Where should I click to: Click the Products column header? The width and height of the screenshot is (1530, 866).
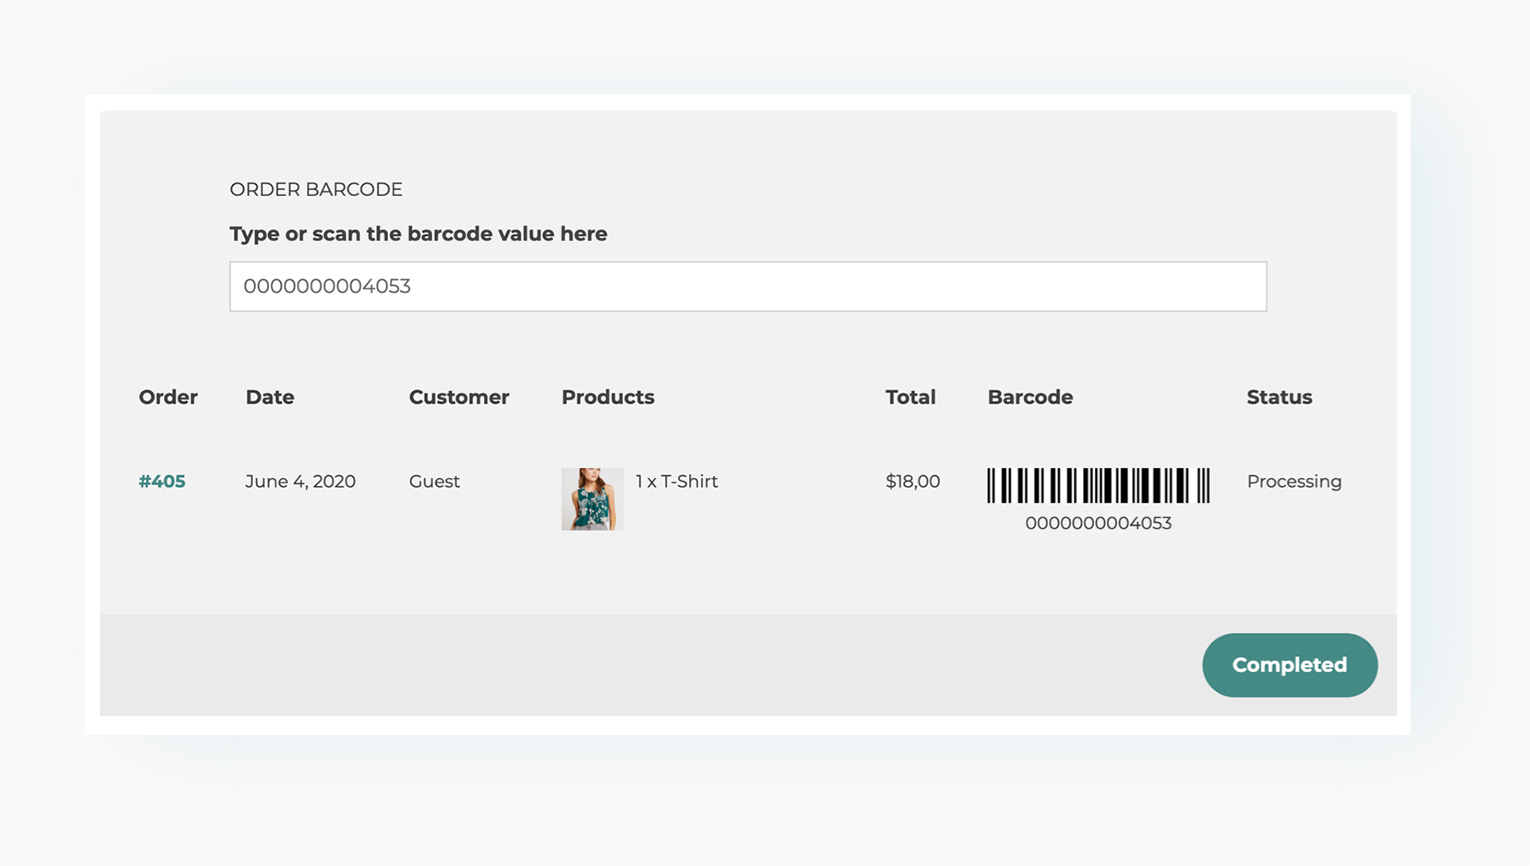[607, 397]
